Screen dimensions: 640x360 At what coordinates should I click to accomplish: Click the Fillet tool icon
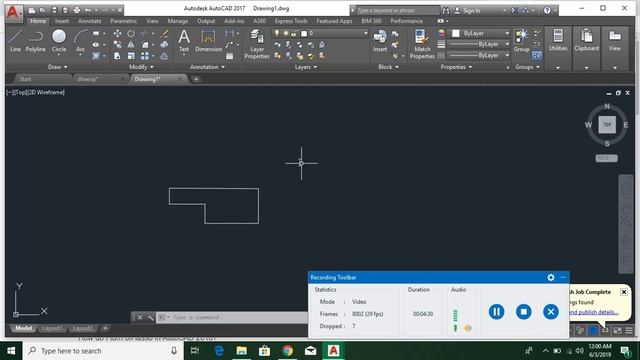[145, 44]
